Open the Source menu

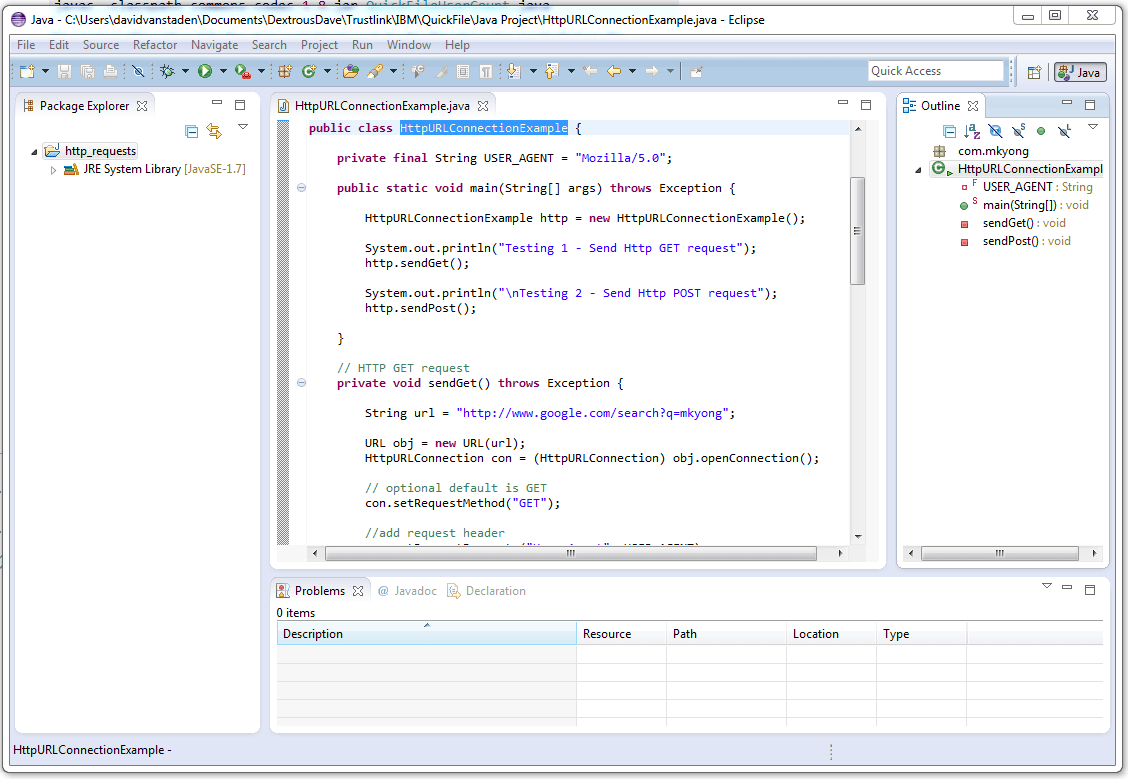pos(101,45)
